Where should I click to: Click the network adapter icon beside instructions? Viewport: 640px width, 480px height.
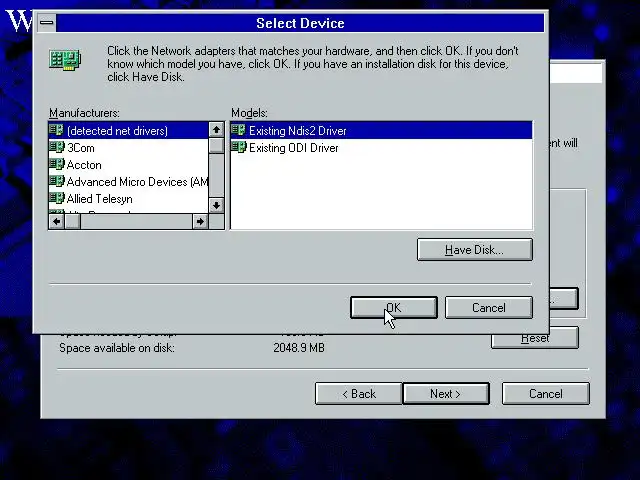[x=65, y=60]
